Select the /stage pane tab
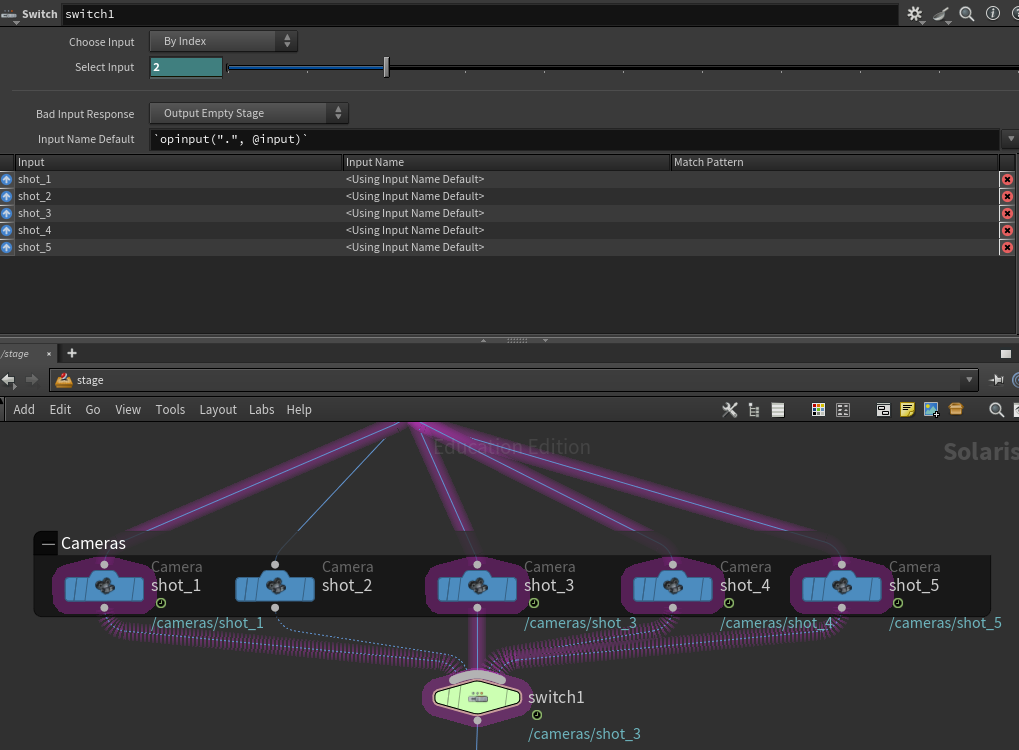Image resolution: width=1019 pixels, height=750 pixels. pos(16,354)
